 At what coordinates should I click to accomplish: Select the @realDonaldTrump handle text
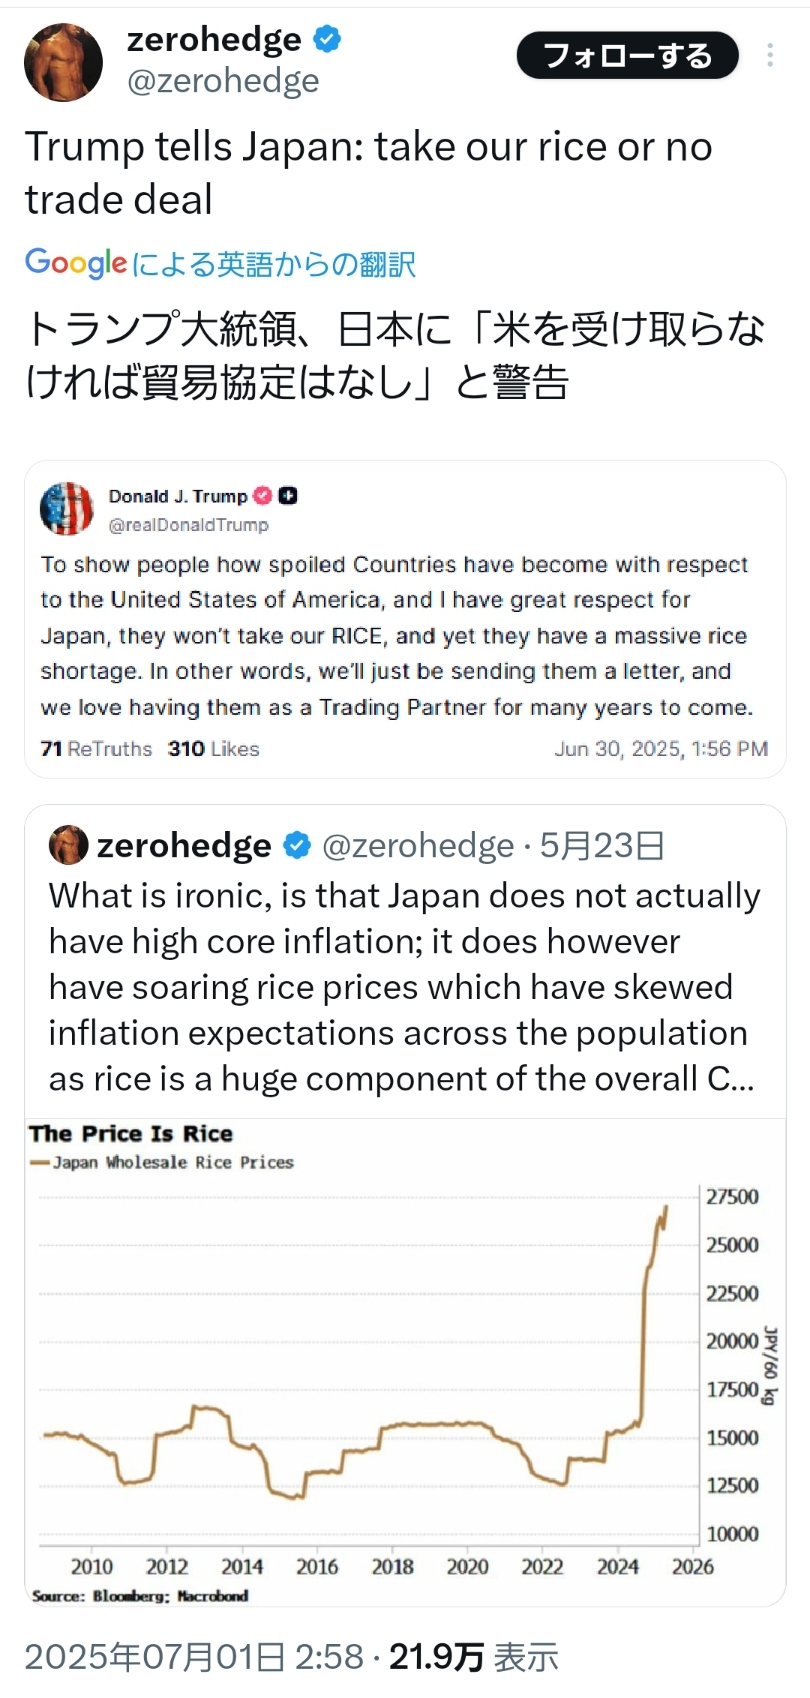tap(189, 524)
